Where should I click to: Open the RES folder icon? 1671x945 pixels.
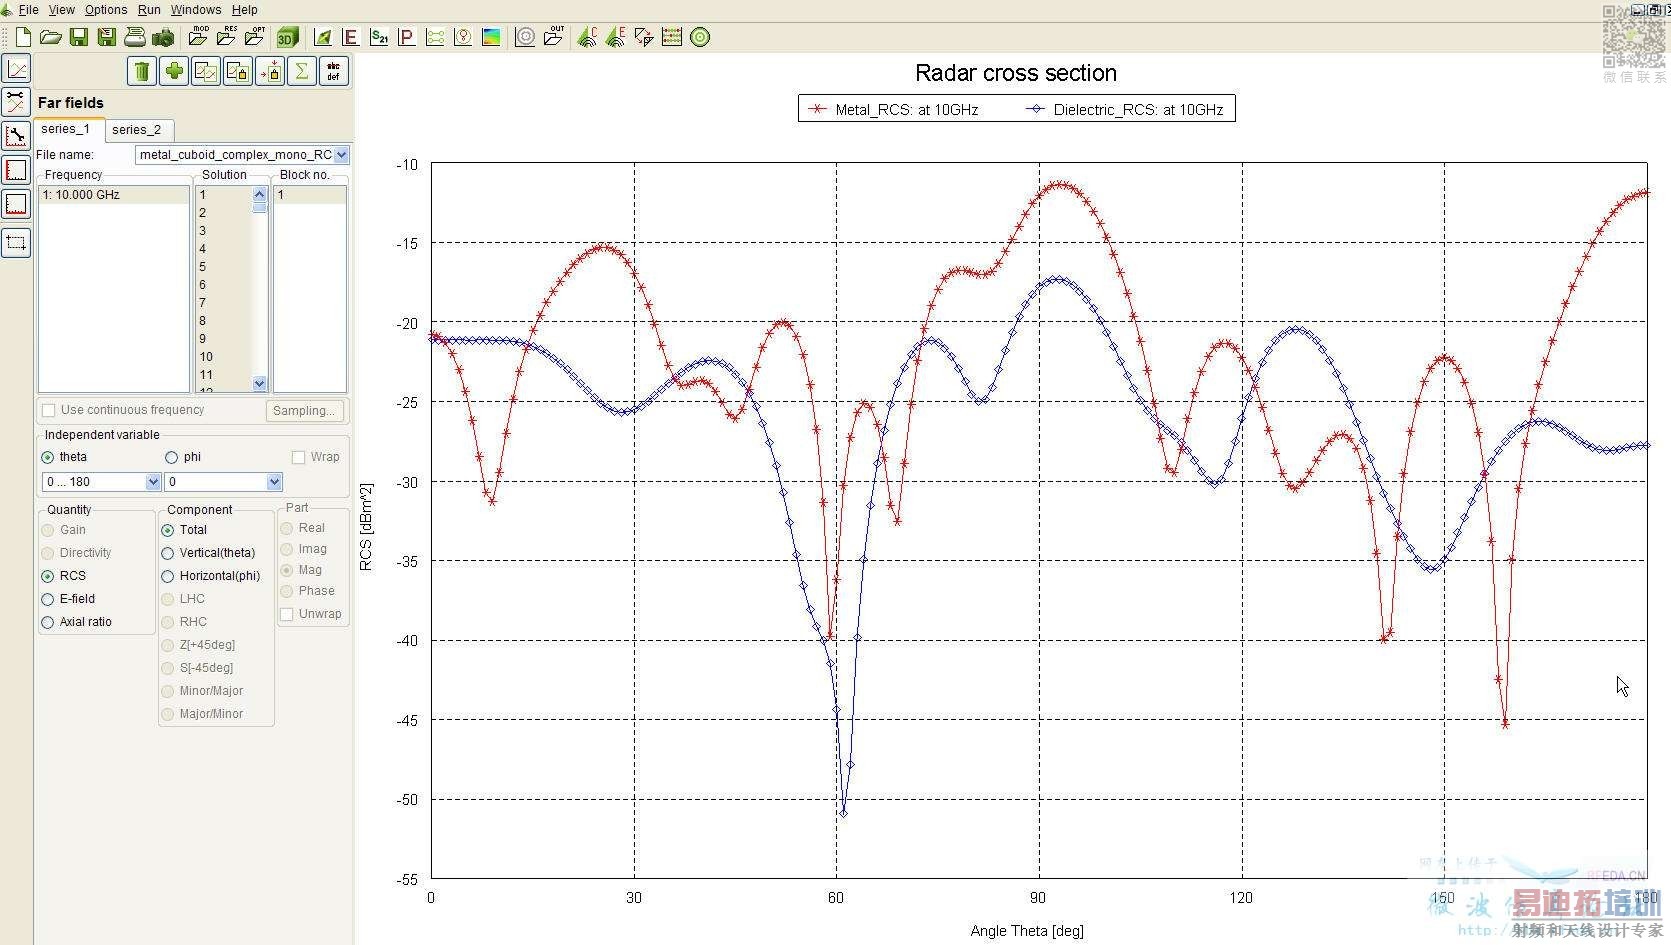pyautogui.click(x=227, y=37)
